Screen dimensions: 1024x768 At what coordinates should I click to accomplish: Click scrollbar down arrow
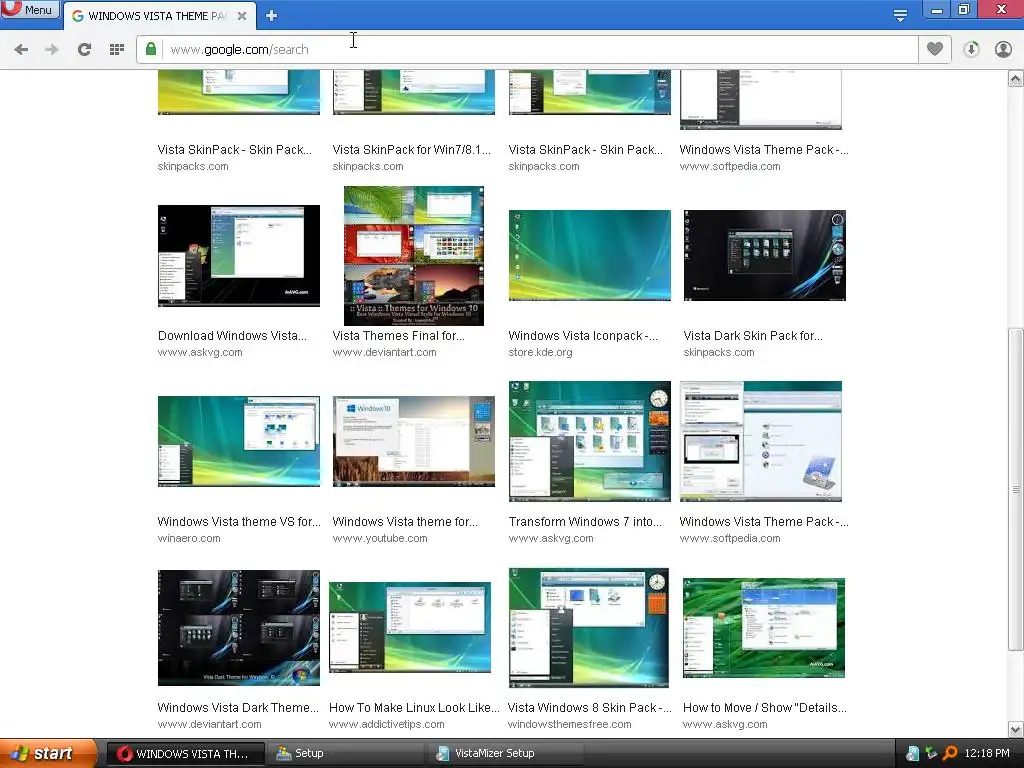click(x=1016, y=729)
